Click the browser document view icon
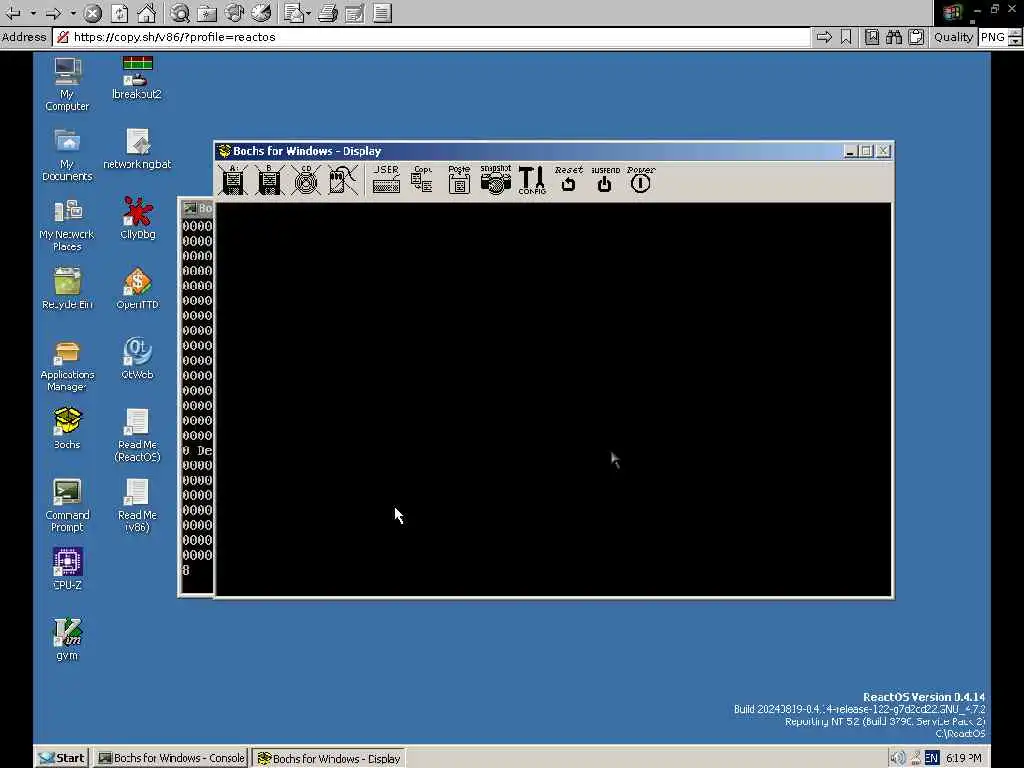1024x768 pixels. (383, 13)
